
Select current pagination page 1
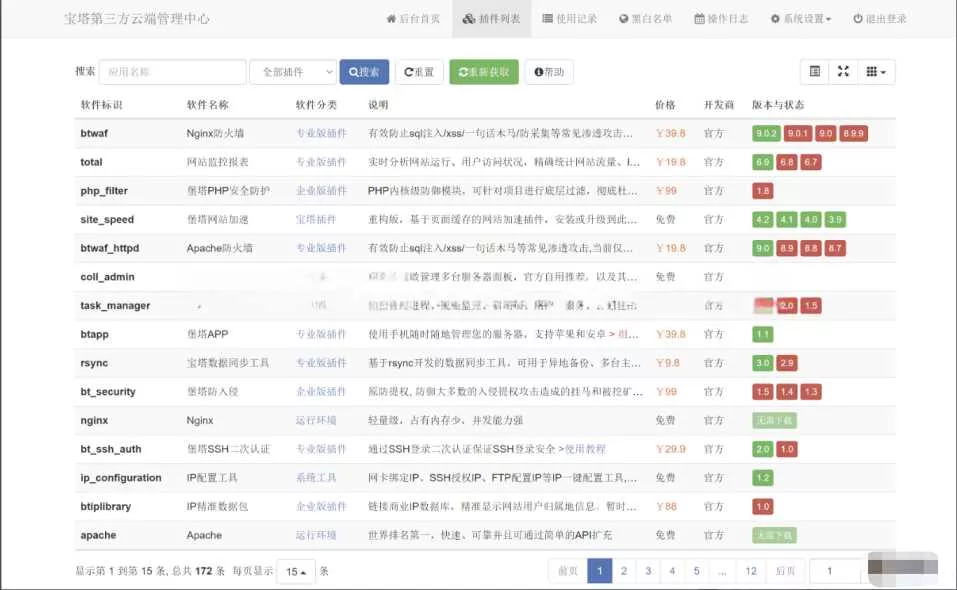tap(599, 571)
